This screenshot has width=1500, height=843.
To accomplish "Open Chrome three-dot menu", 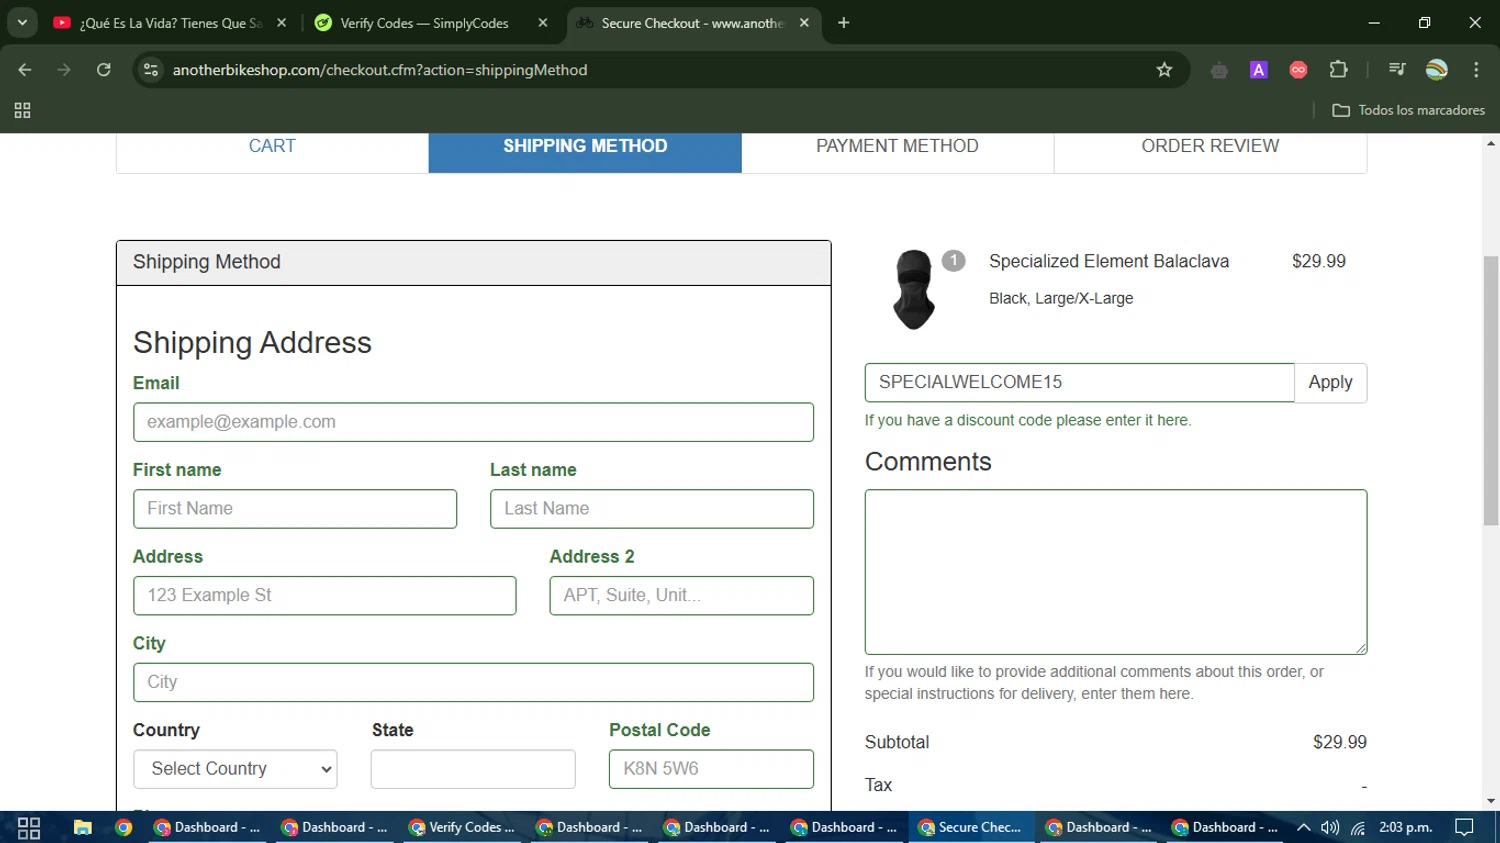I will pos(1476,70).
